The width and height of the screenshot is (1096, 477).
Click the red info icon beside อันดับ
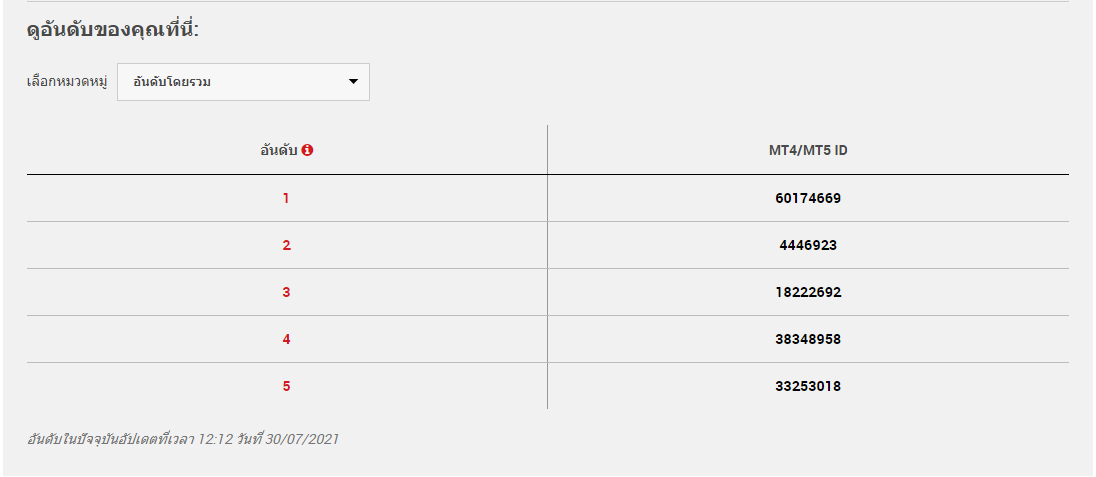tap(308, 150)
